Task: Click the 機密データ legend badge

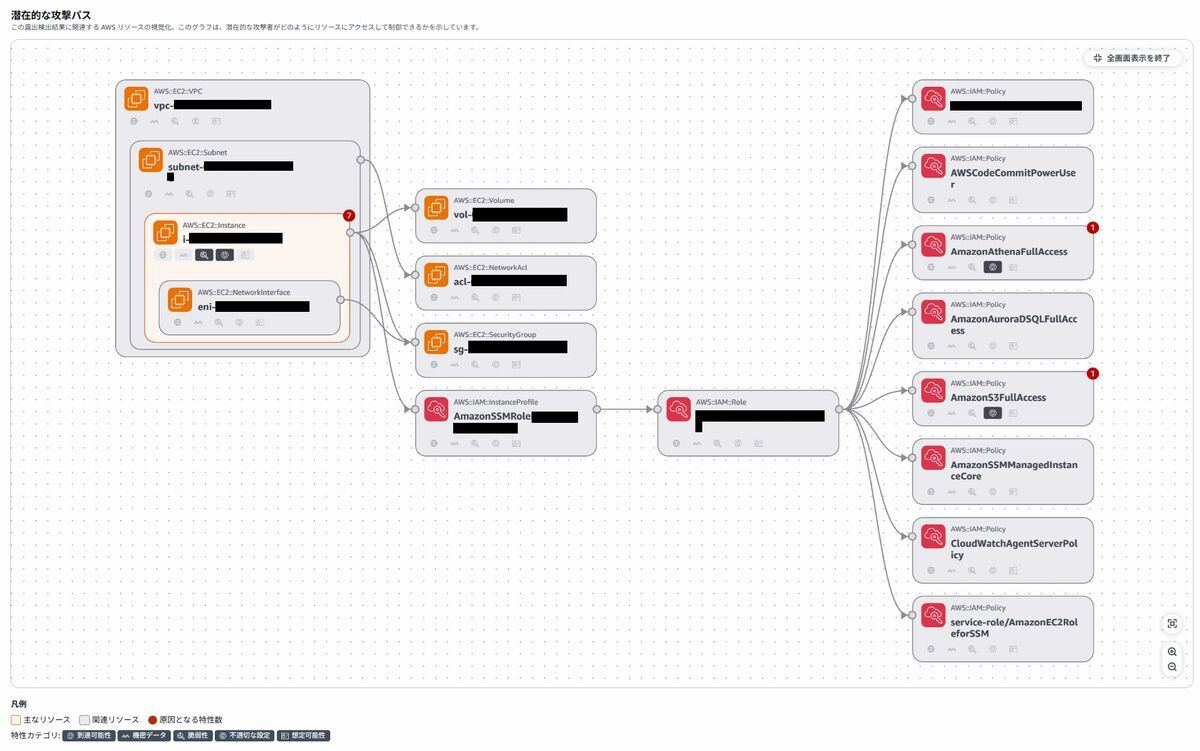Action: coord(143,736)
